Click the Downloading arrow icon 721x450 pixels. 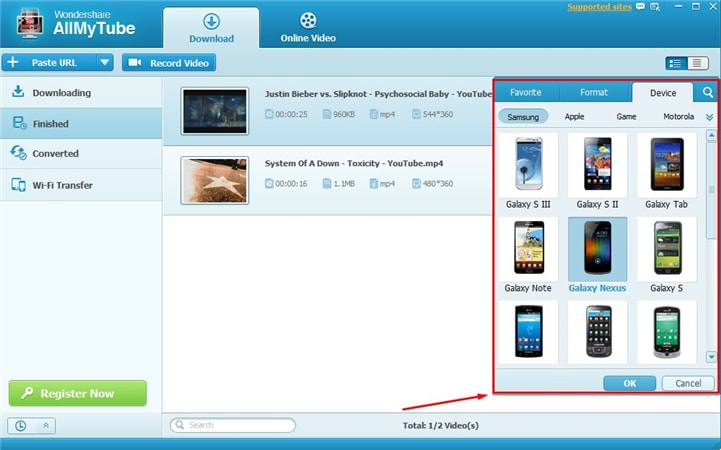tap(18, 91)
